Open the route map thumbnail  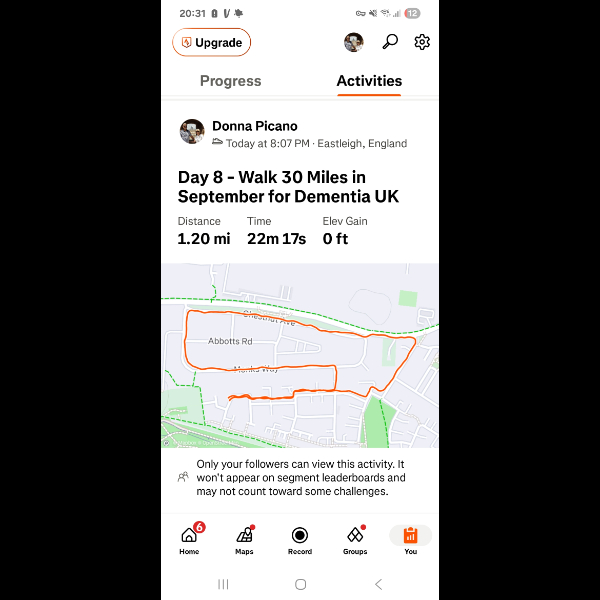point(300,355)
